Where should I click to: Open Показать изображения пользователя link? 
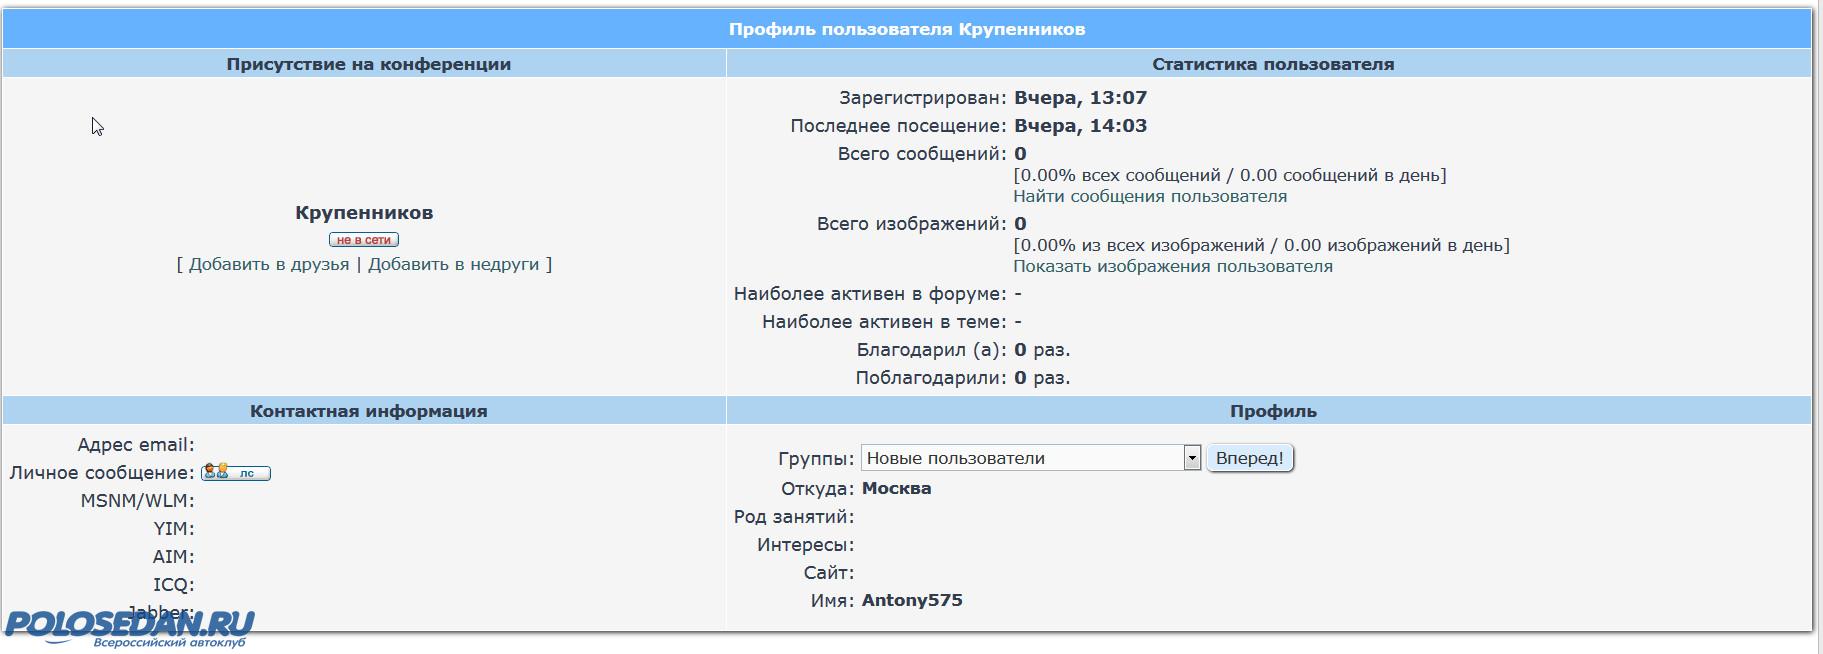click(1172, 267)
